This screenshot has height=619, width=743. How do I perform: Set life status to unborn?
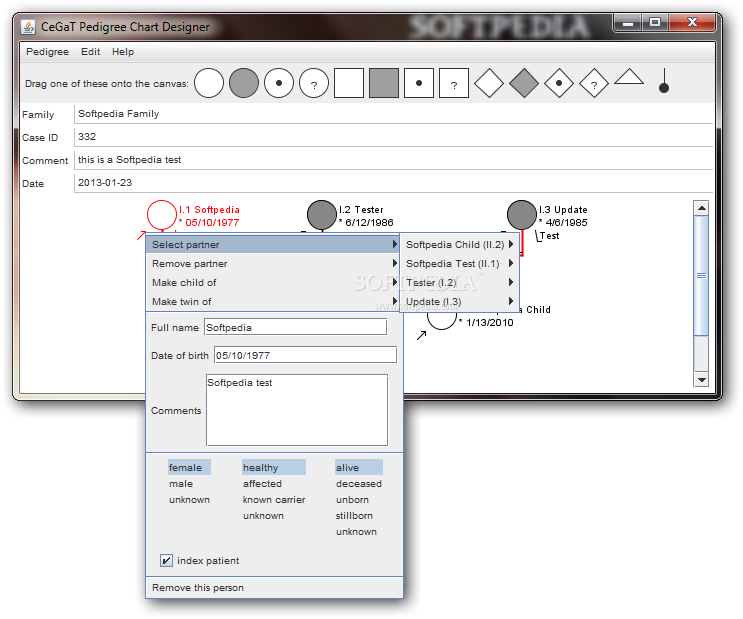click(352, 500)
